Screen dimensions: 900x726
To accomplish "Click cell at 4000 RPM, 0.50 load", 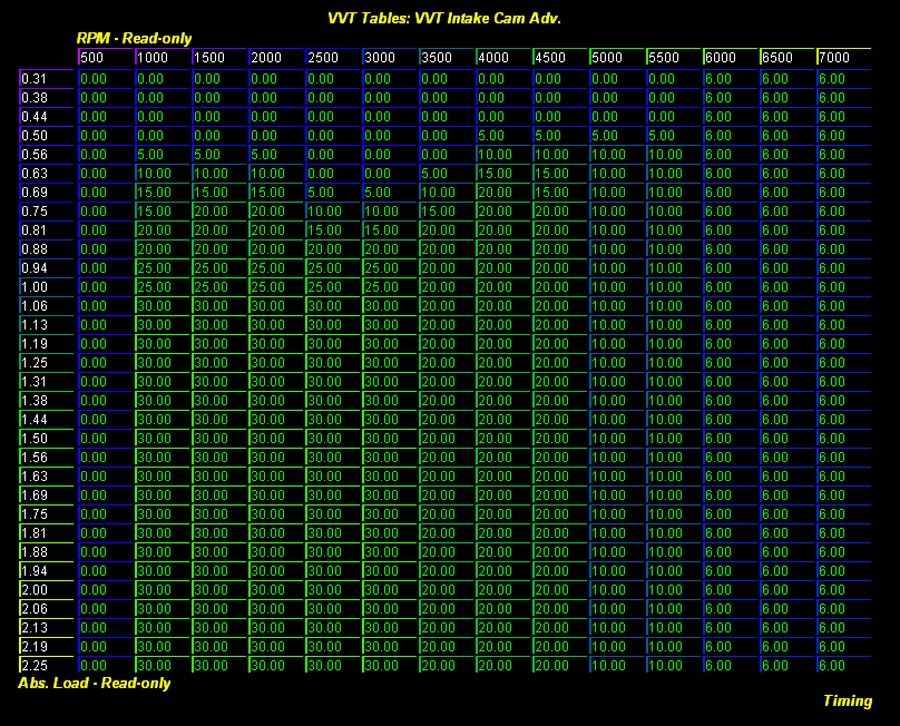I will coord(503,136).
